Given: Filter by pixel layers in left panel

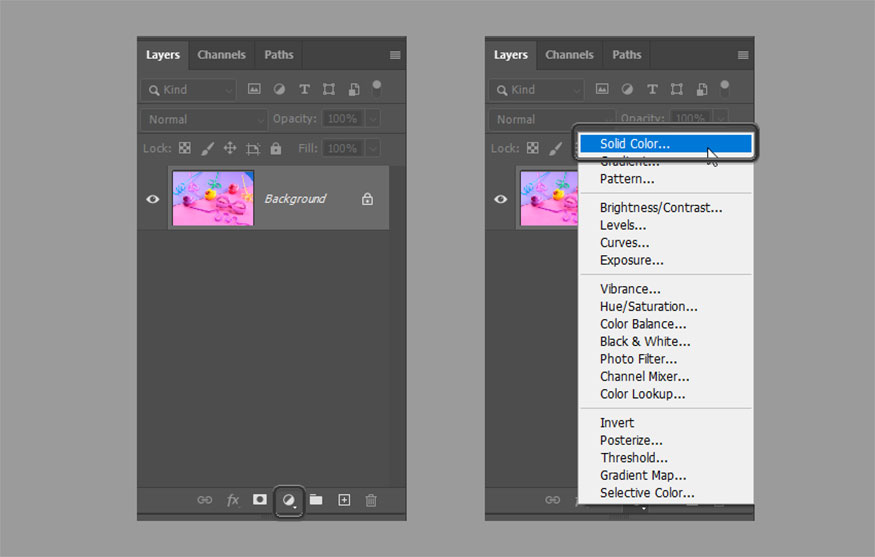Looking at the screenshot, I should coord(254,89).
